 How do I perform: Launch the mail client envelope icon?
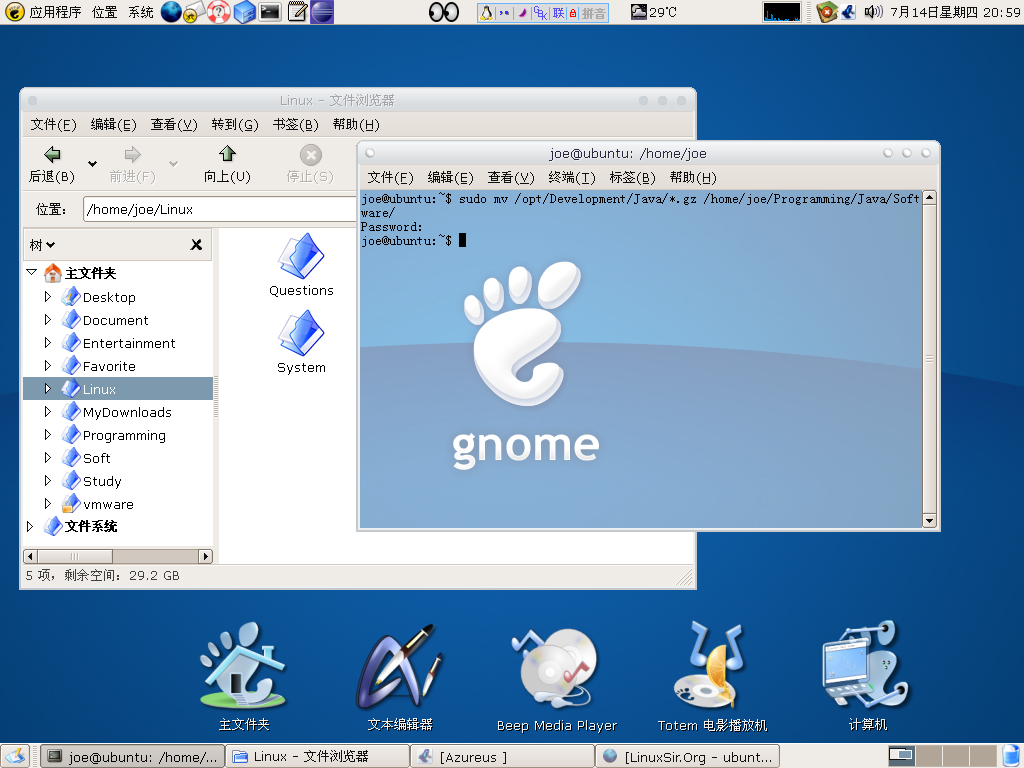tap(194, 12)
